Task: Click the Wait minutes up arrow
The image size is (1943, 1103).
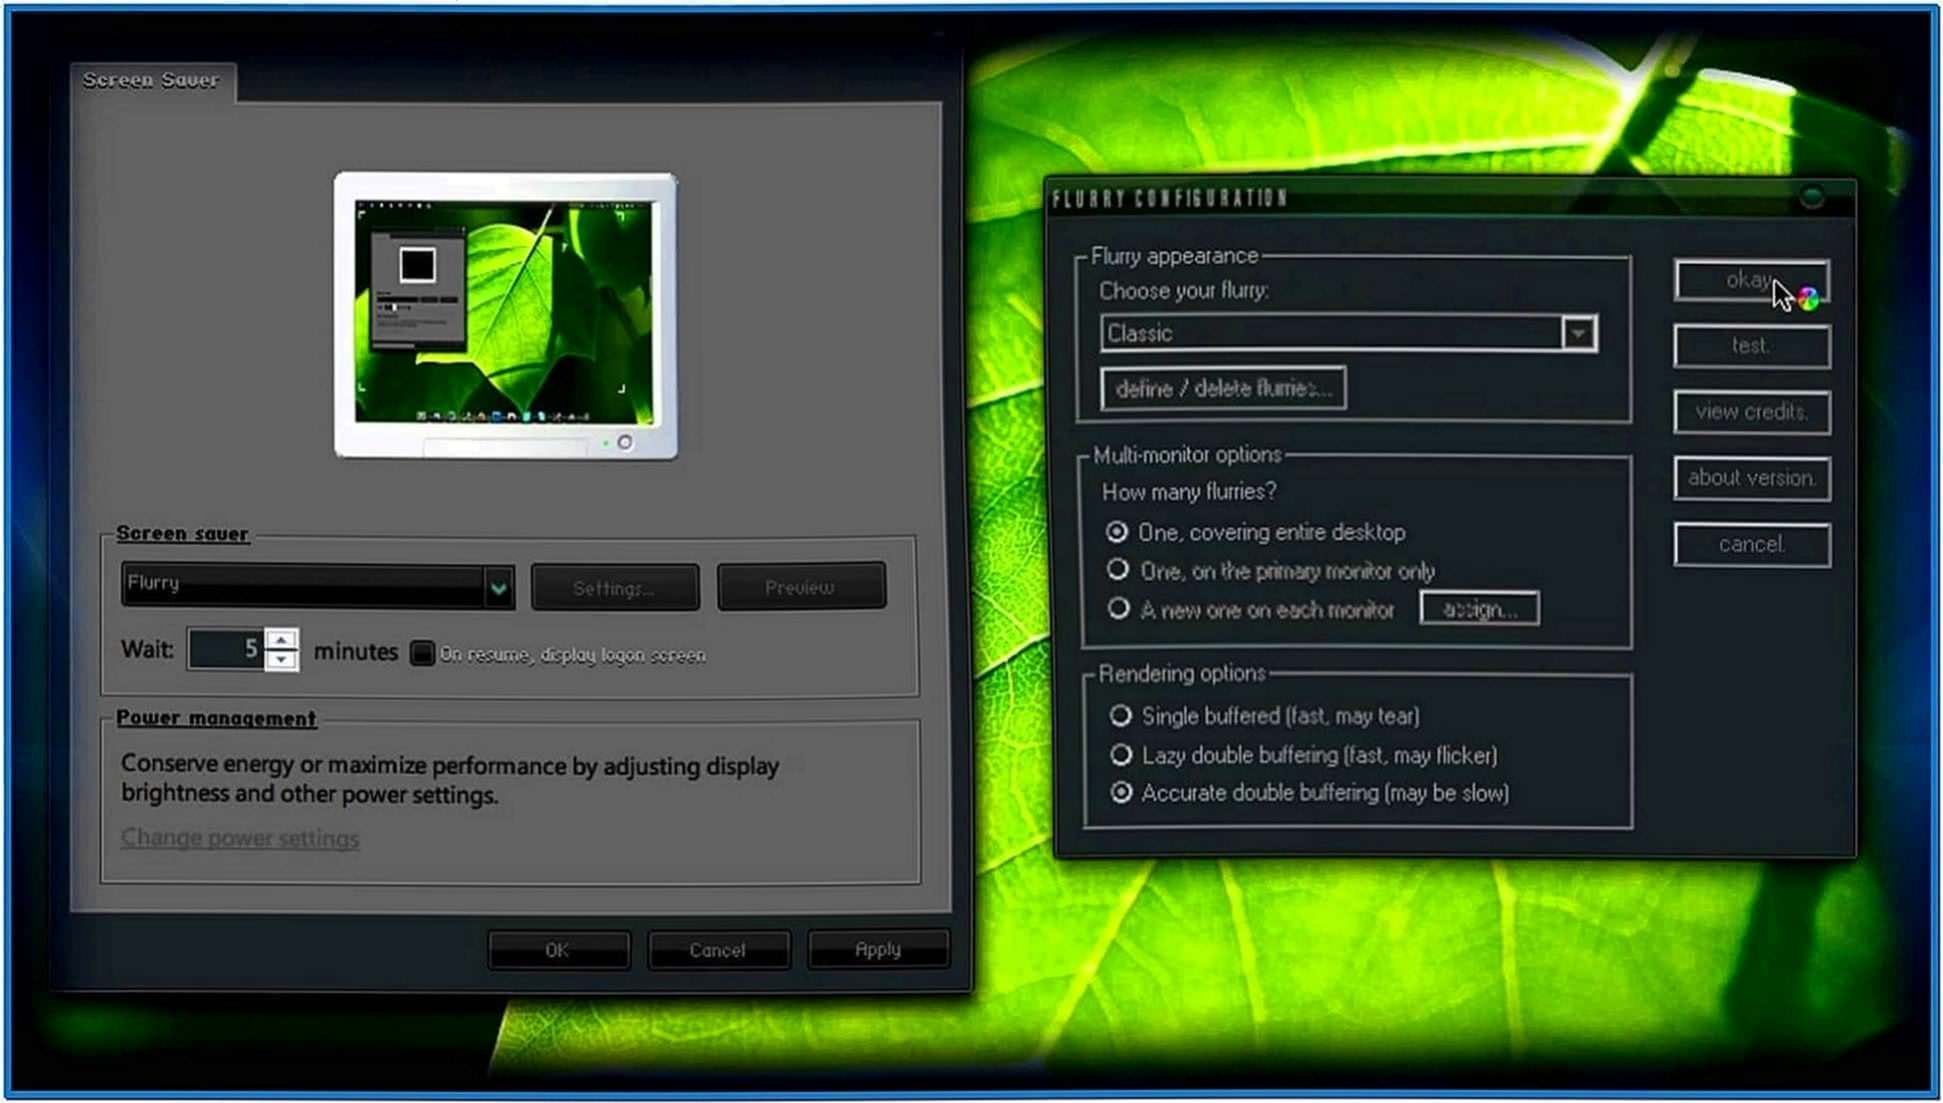Action: (282, 639)
